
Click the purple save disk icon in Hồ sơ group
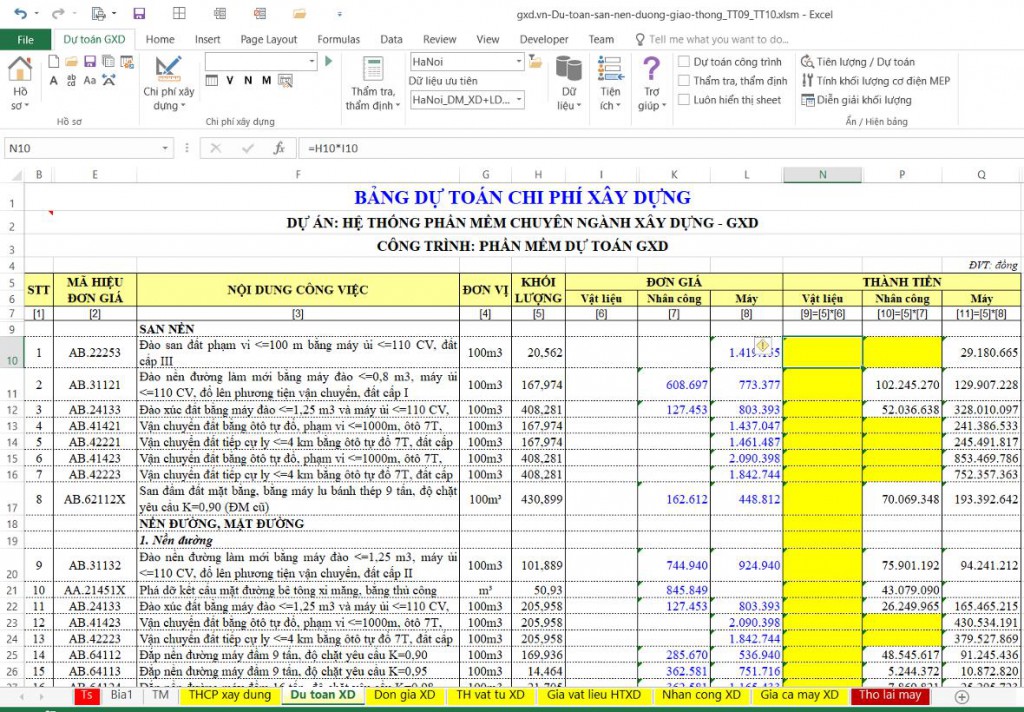pos(90,61)
